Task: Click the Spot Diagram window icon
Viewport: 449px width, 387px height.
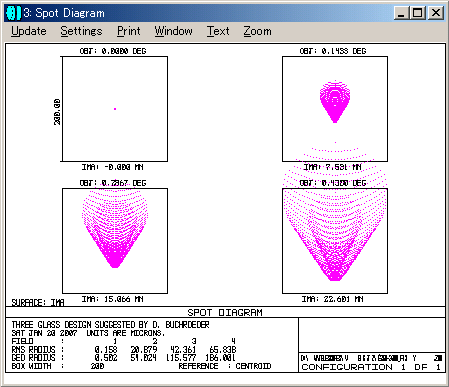Action: 13,13
